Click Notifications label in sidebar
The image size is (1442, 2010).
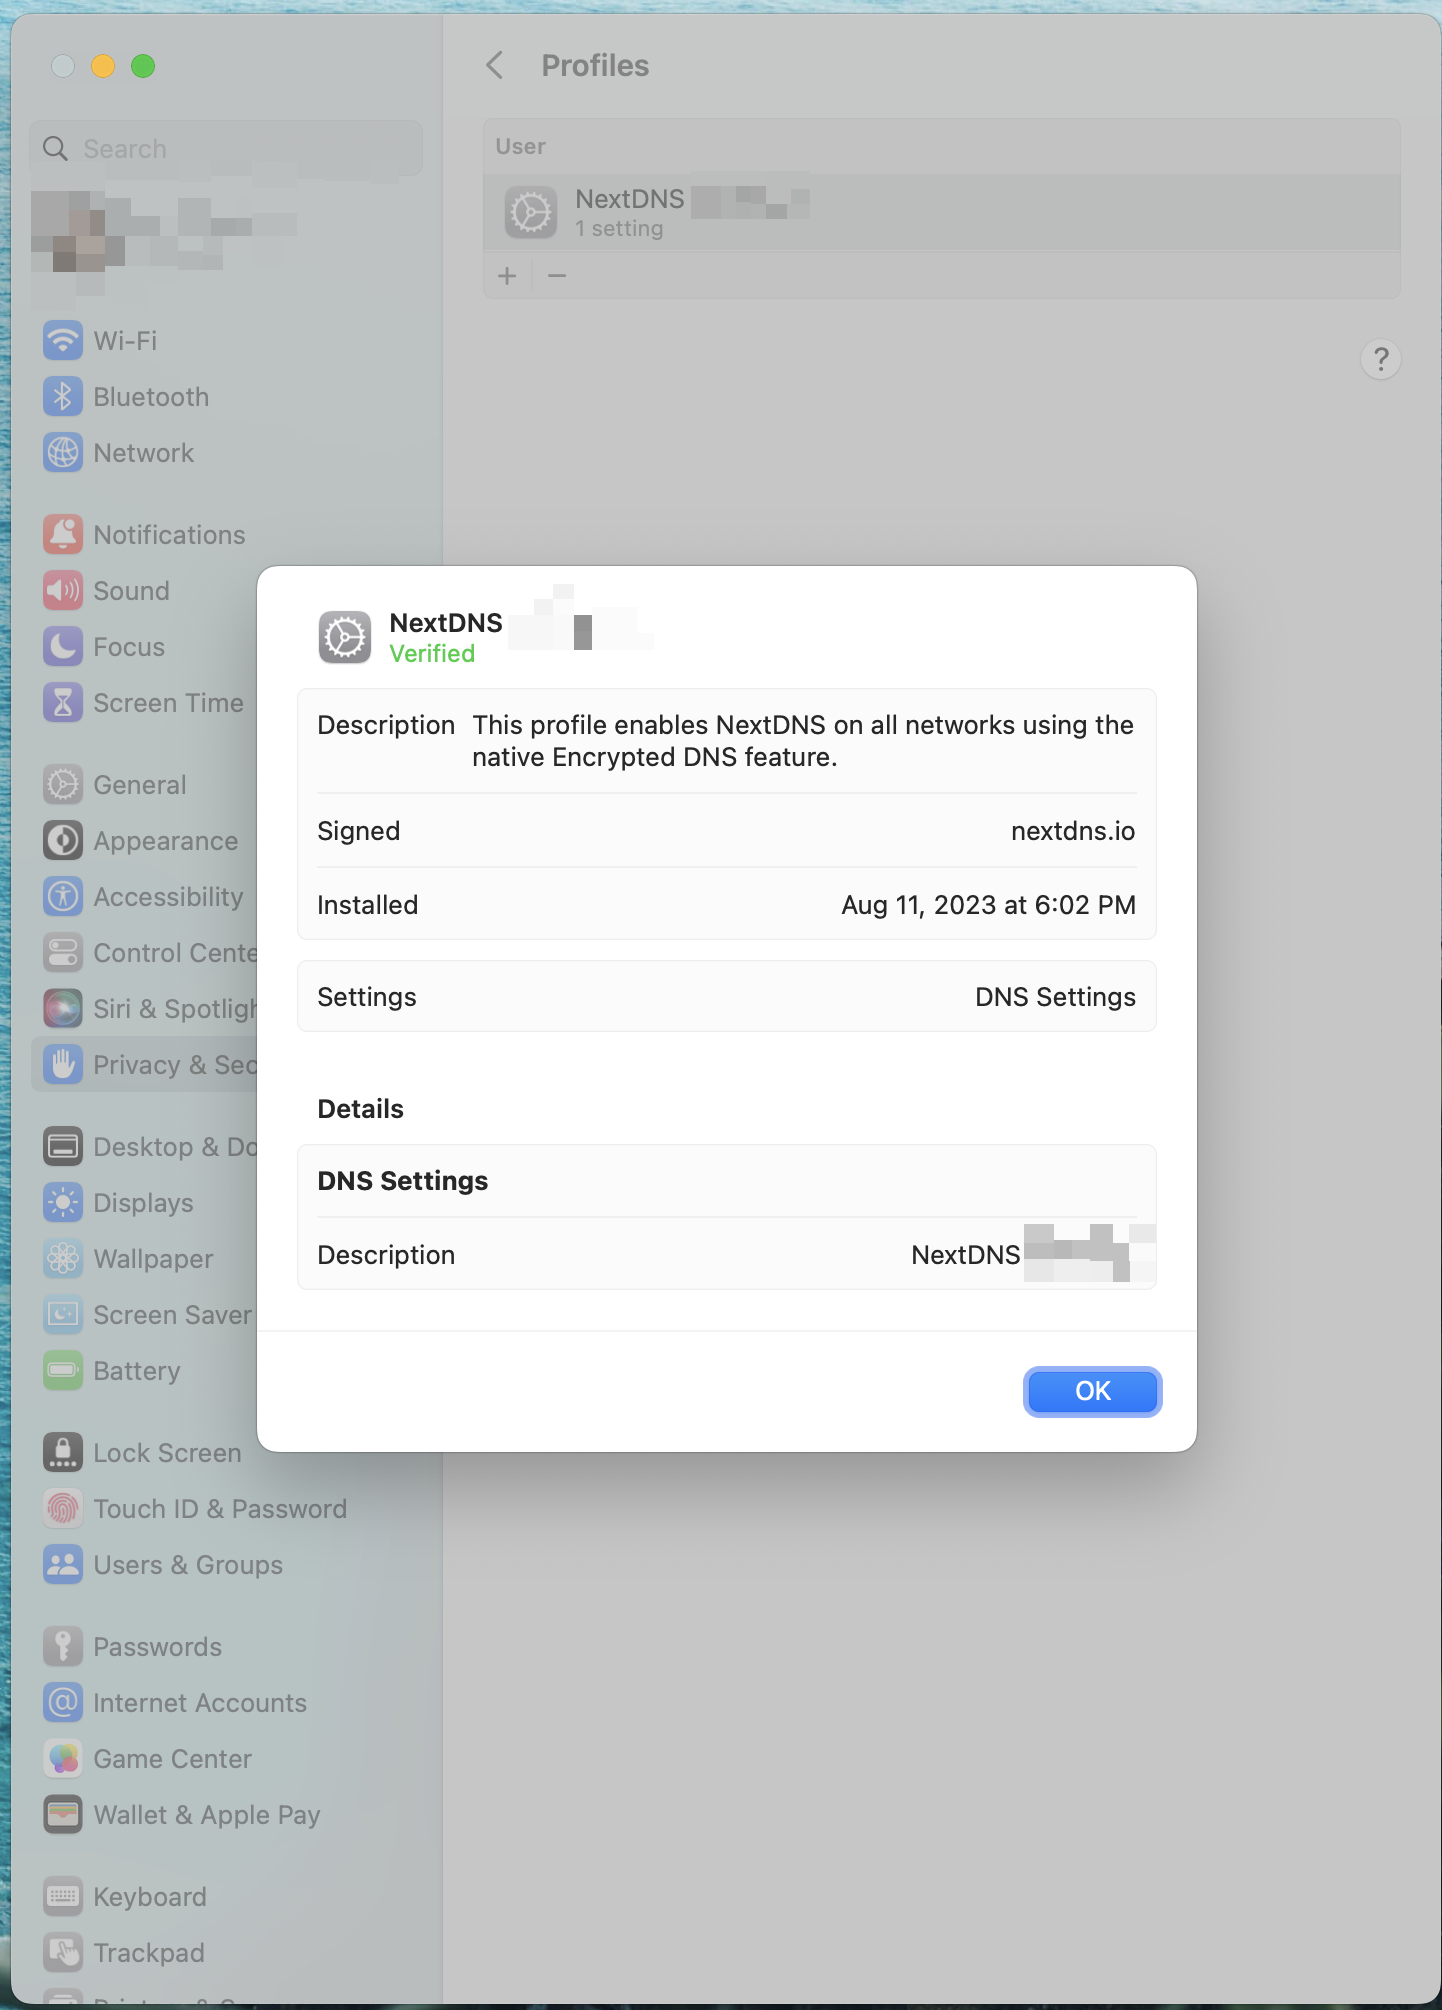169,535
